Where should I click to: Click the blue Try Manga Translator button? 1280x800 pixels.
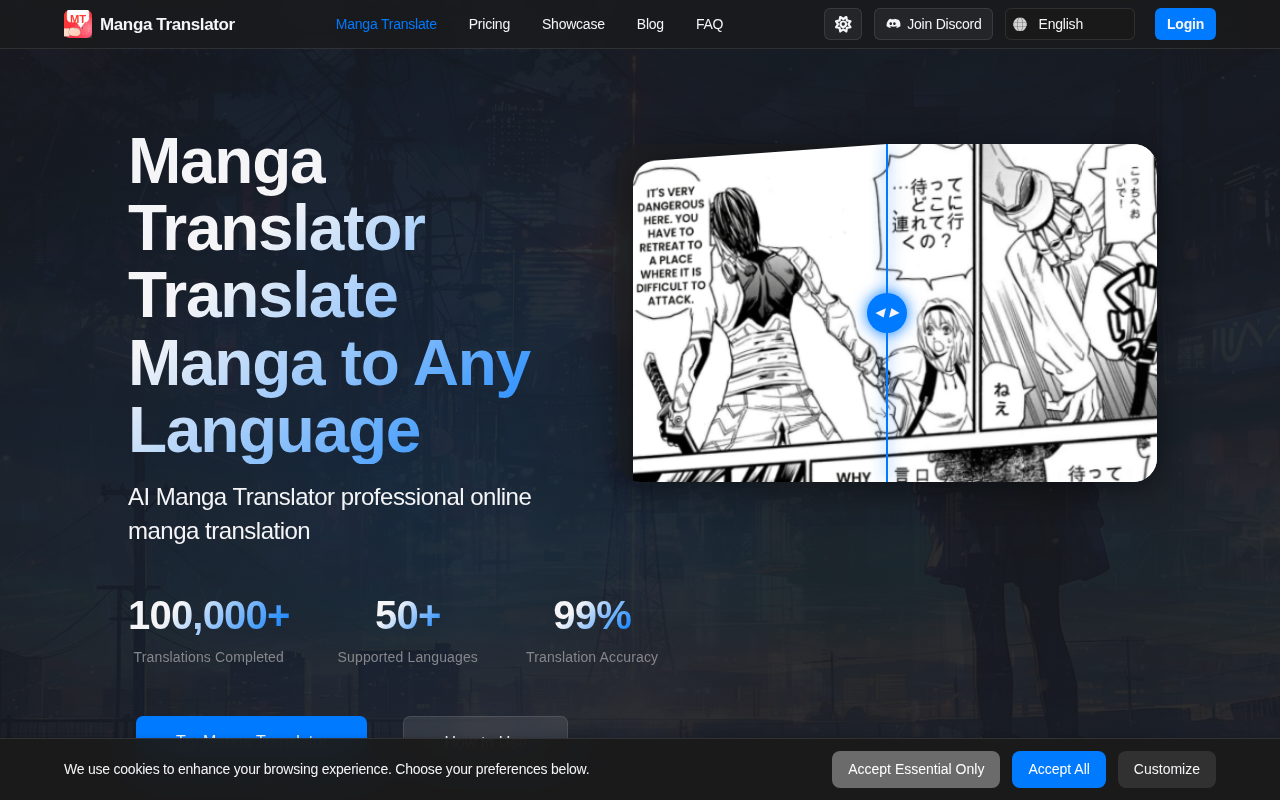click(x=251, y=728)
